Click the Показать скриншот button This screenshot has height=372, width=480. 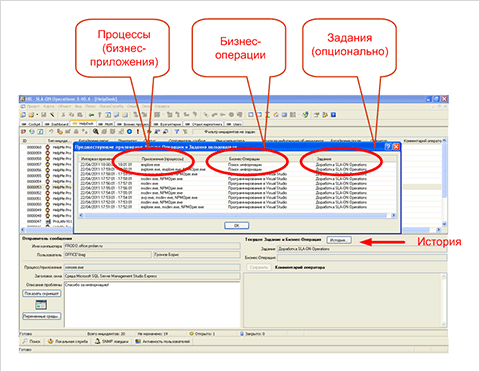pyautogui.click(x=42, y=293)
